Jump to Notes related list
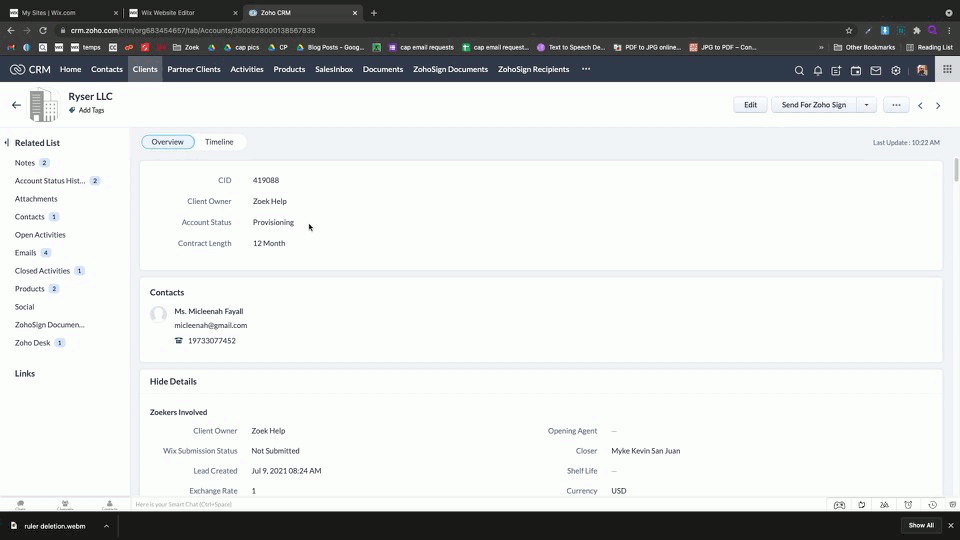 25,163
